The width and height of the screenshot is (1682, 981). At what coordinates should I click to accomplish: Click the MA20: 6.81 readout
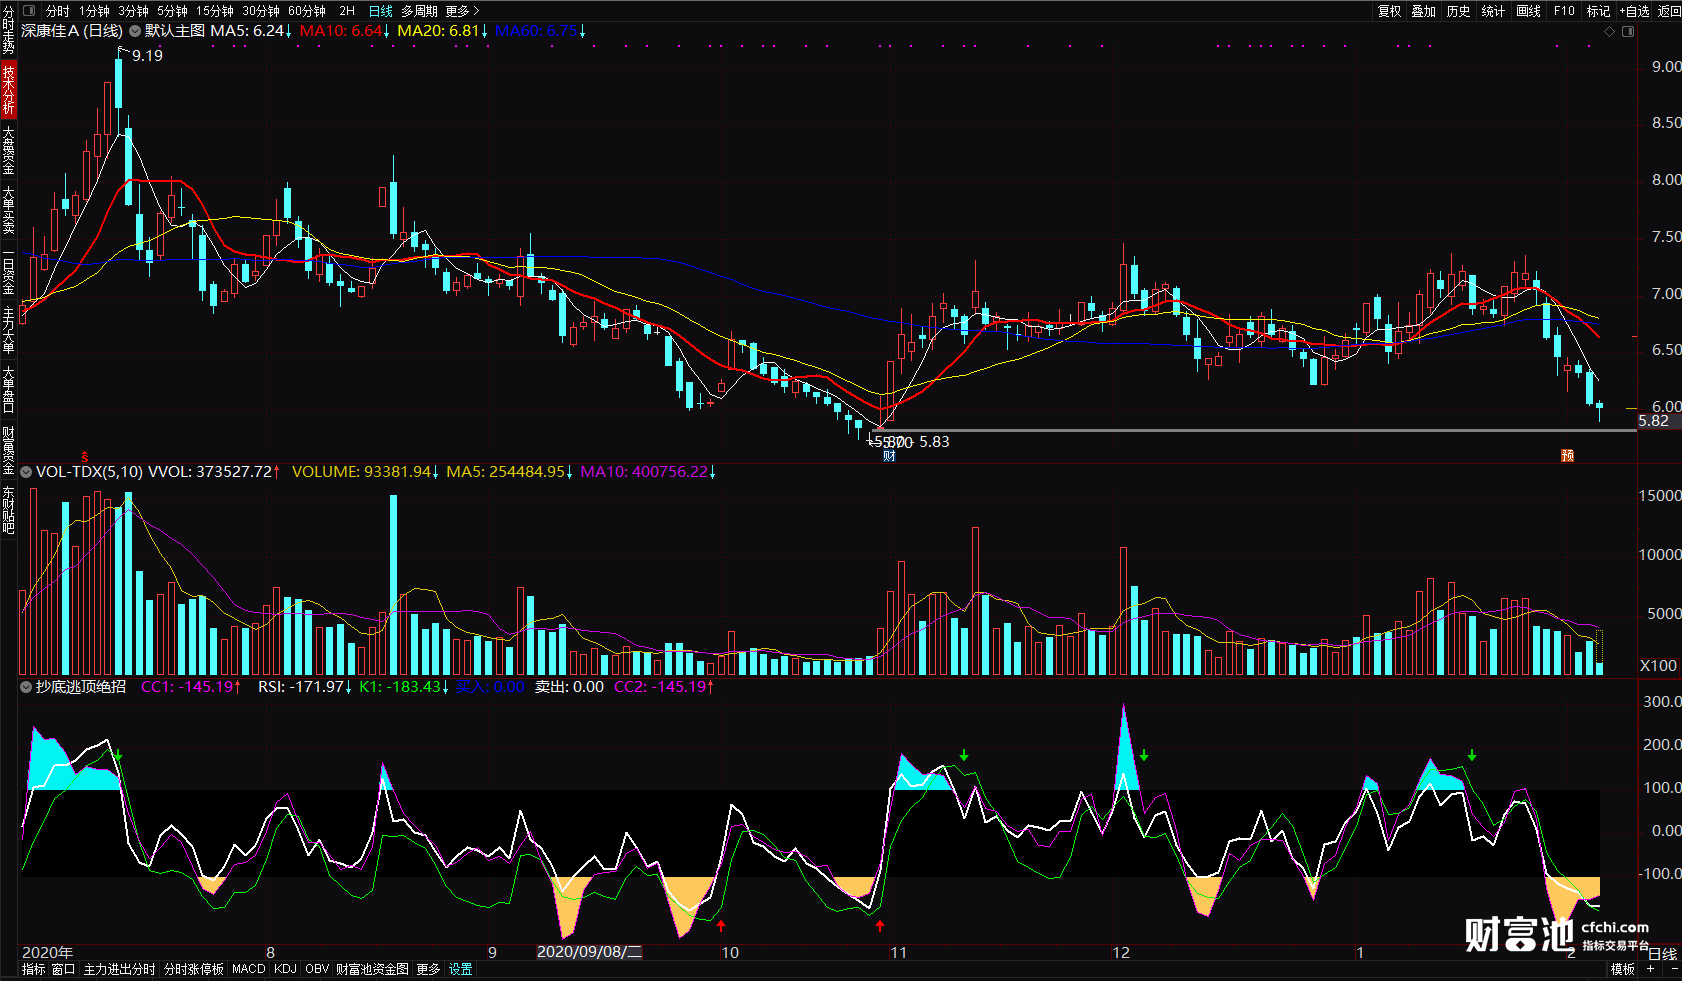[x=443, y=31]
